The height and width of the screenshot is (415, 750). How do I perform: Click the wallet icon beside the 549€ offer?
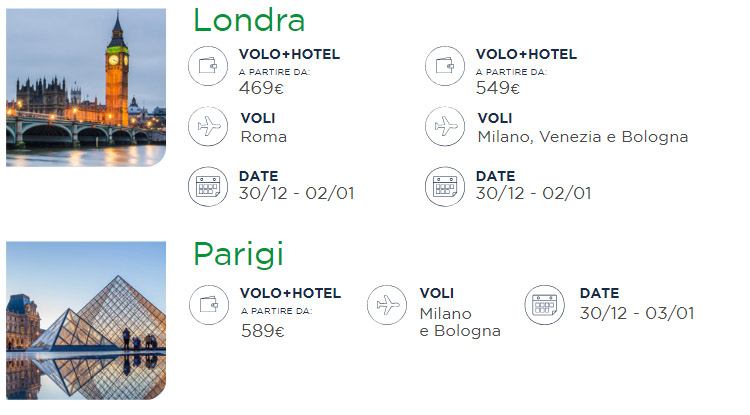tap(445, 66)
